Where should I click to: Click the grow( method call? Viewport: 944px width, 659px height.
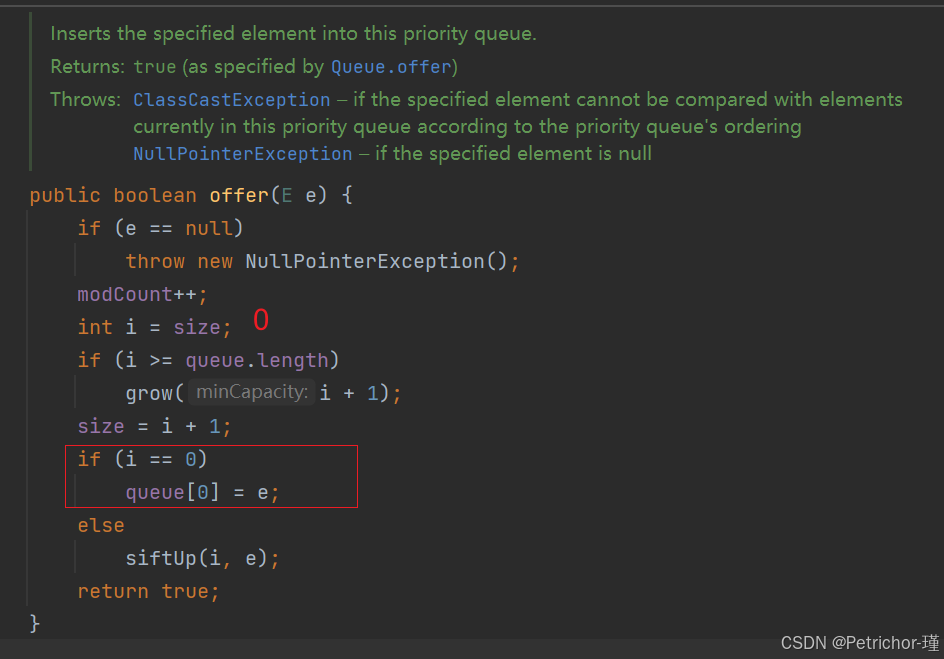154,394
